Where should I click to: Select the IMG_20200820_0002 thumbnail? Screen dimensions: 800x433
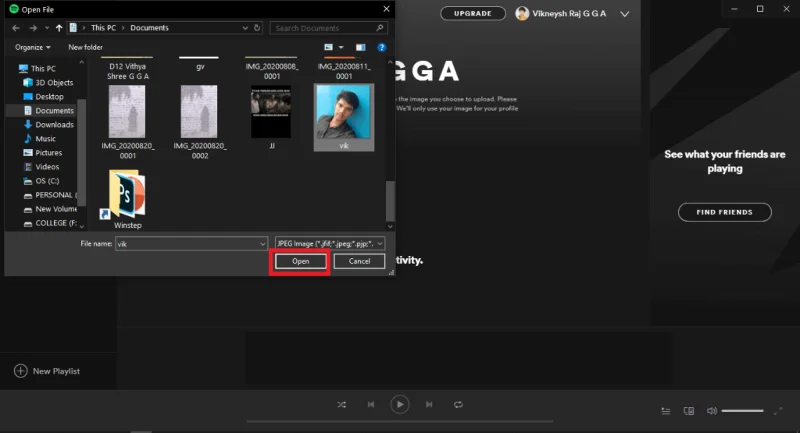pos(199,112)
